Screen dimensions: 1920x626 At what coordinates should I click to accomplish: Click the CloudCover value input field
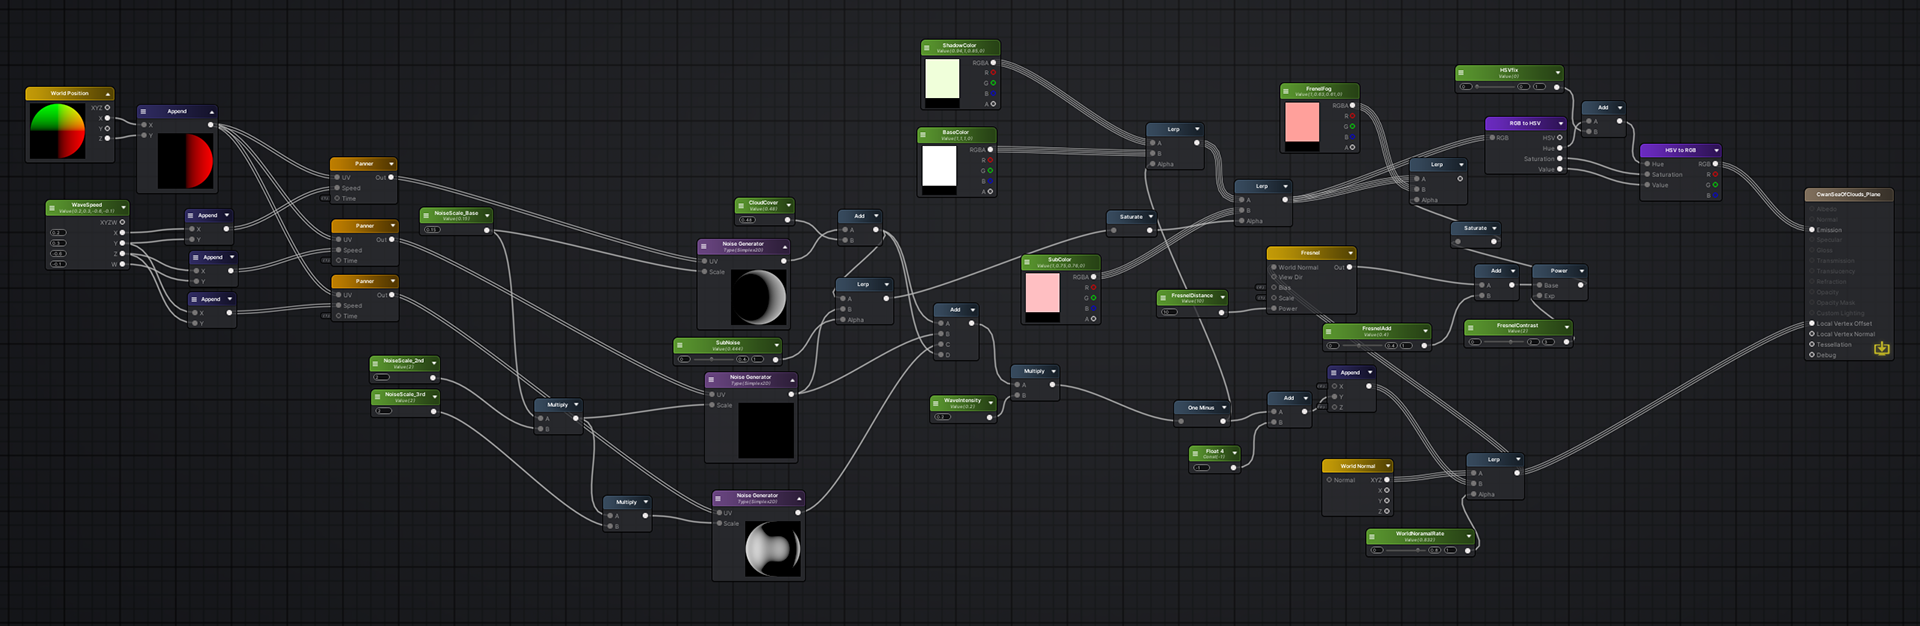click(x=747, y=220)
